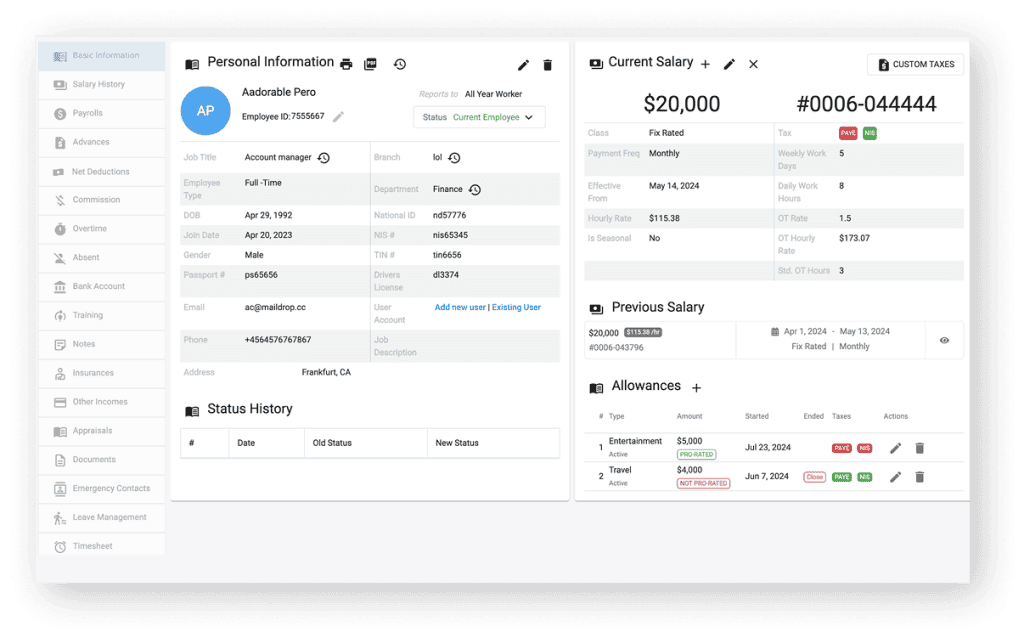This screenshot has height=638, width=1024.
Task: Open Advances section
Action: (x=101, y=142)
